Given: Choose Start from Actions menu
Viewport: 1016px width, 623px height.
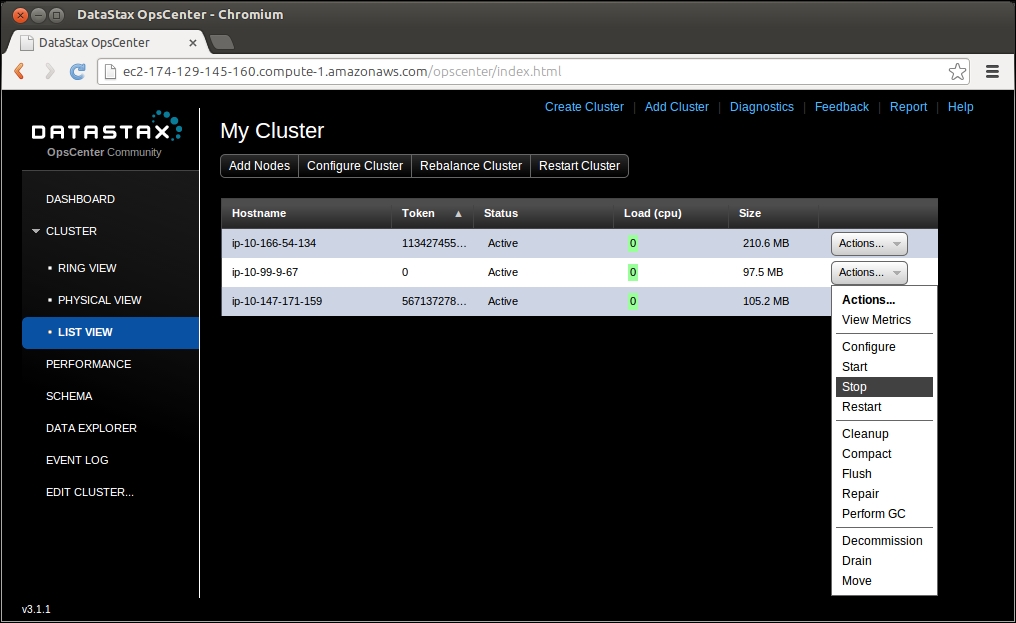Looking at the screenshot, I should pyautogui.click(x=884, y=367).
